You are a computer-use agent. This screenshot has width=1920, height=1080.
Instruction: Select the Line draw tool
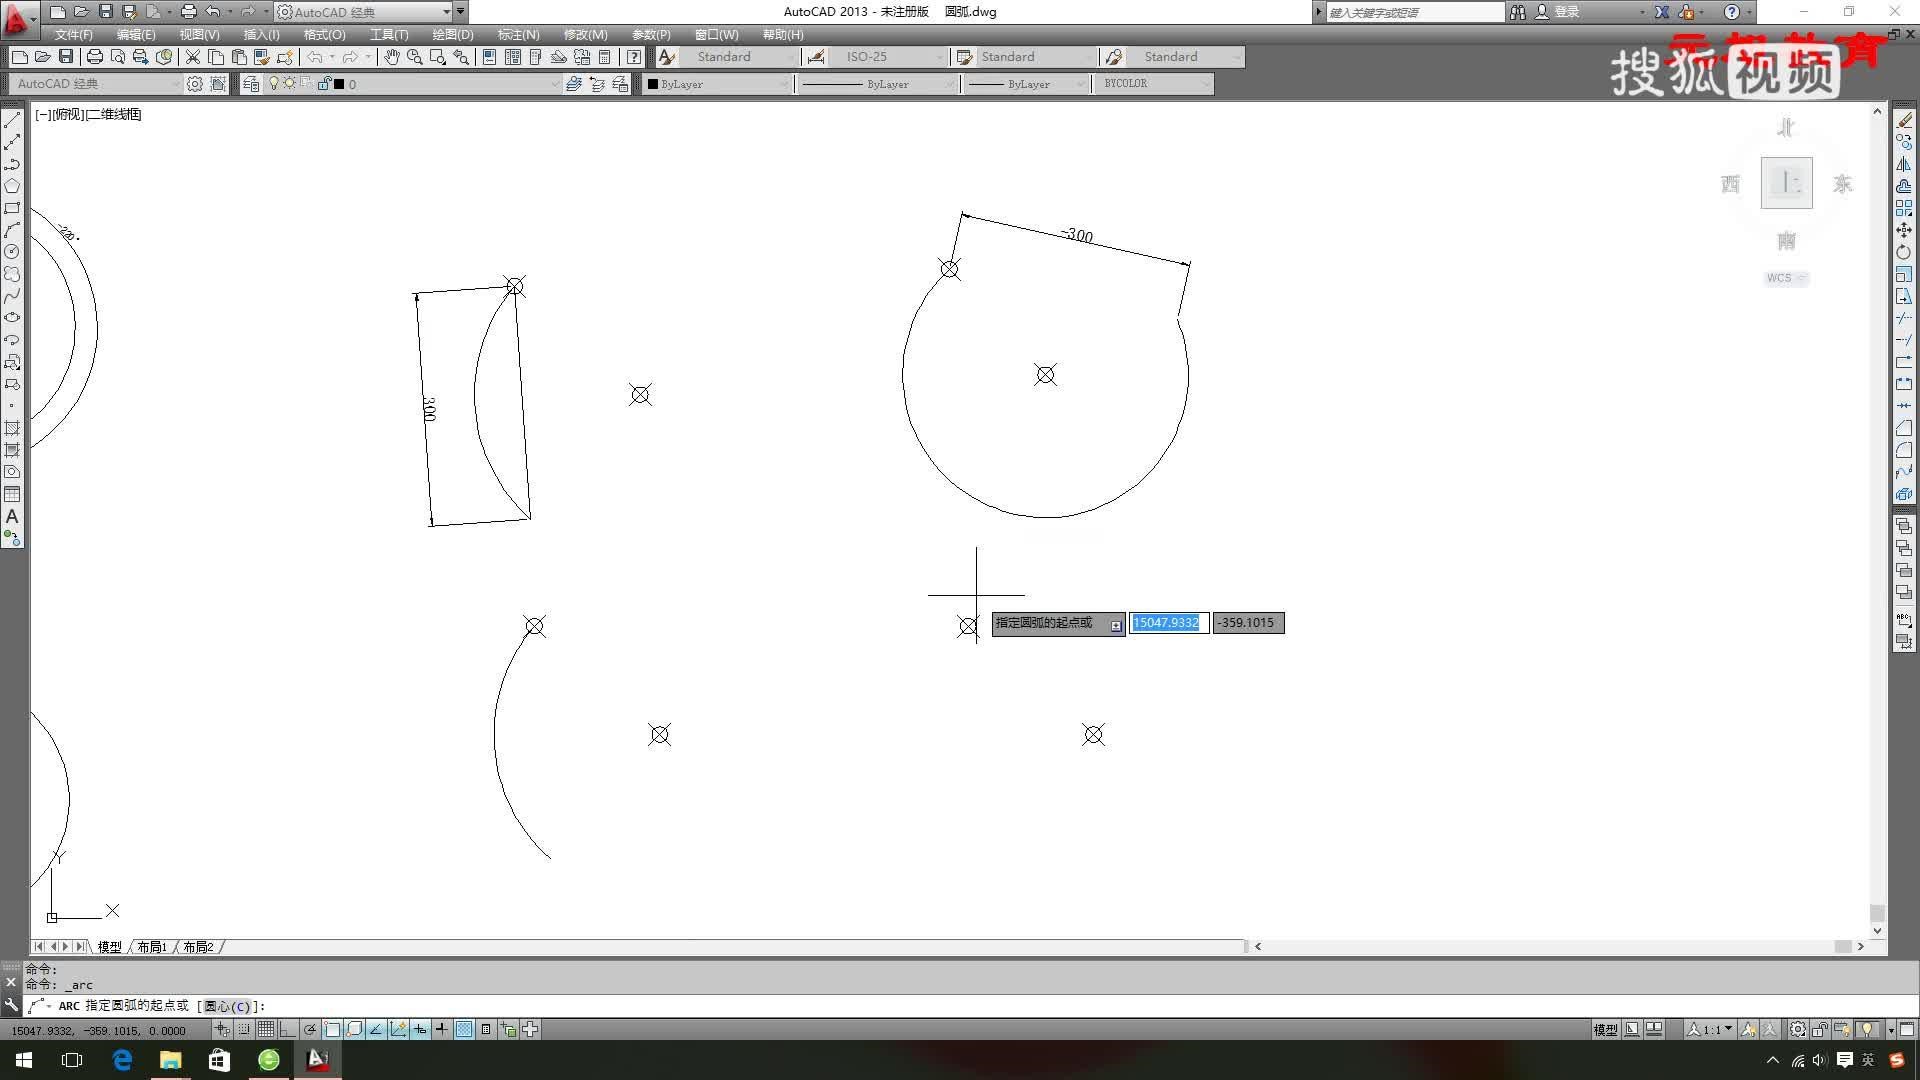tap(12, 120)
